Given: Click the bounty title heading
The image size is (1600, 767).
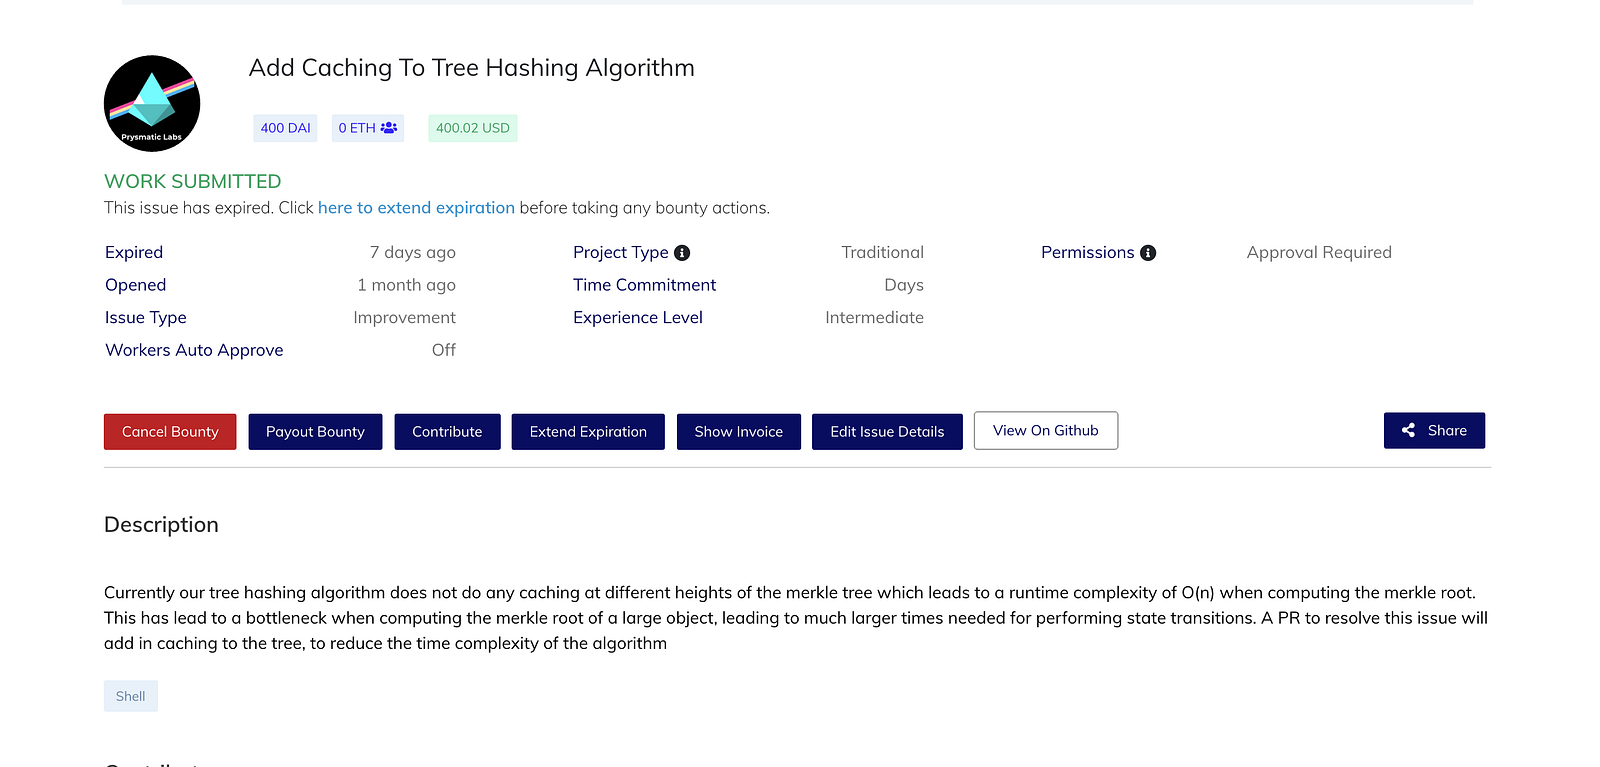Looking at the screenshot, I should click(x=471, y=68).
